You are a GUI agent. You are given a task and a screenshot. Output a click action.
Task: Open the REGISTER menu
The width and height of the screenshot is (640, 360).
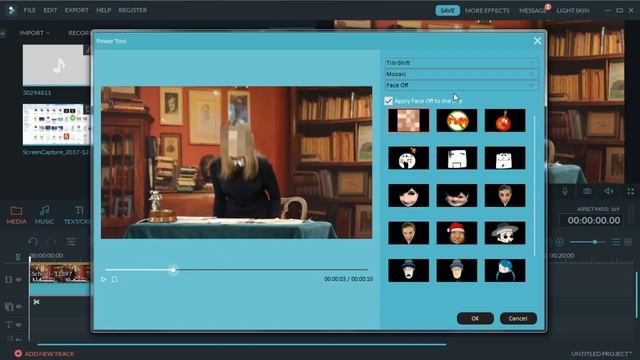[x=133, y=10]
